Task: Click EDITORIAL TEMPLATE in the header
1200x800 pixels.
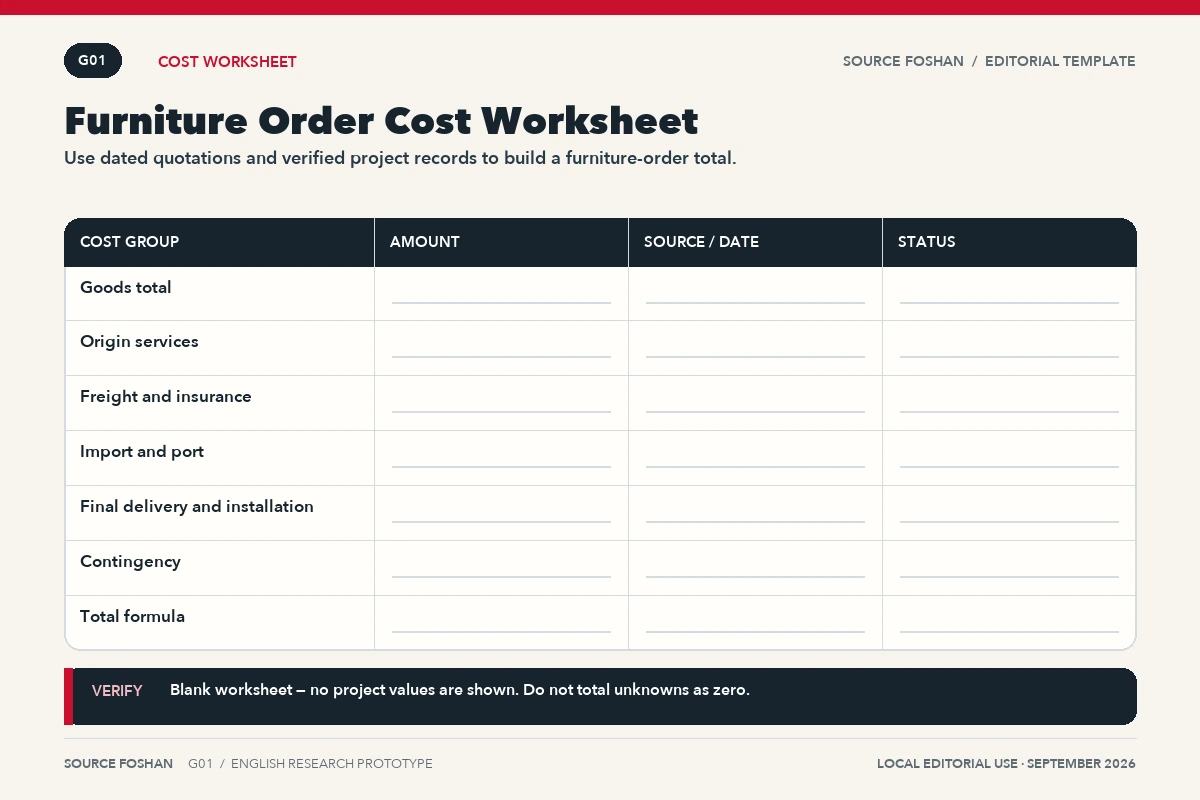Action: click(1060, 61)
